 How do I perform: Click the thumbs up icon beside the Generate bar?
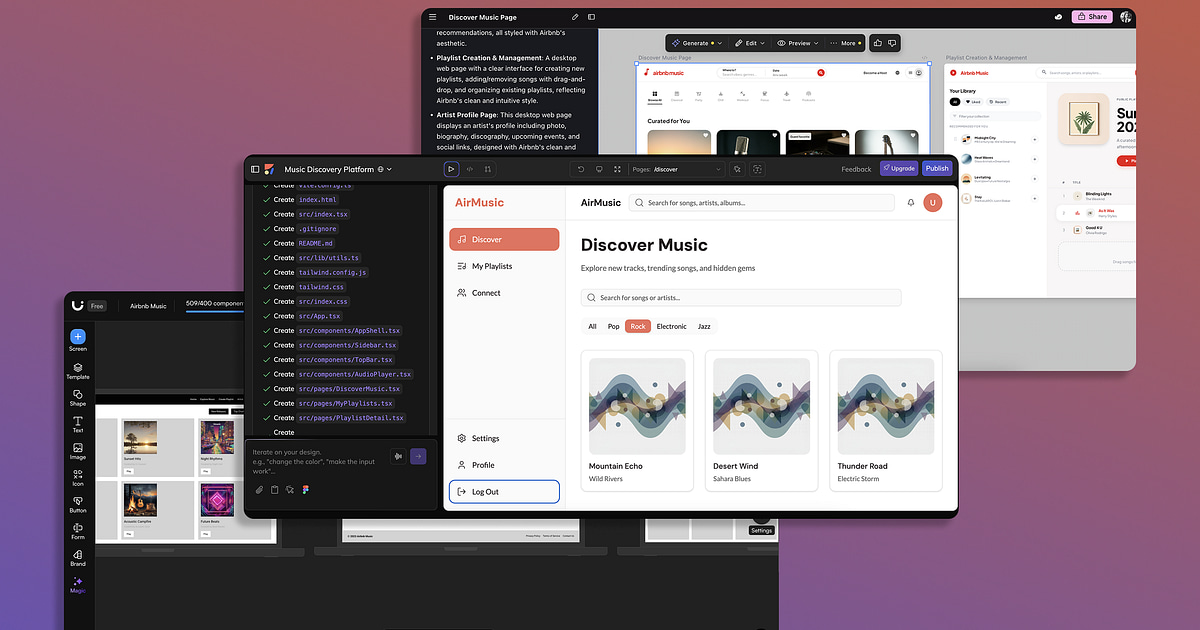(877, 43)
